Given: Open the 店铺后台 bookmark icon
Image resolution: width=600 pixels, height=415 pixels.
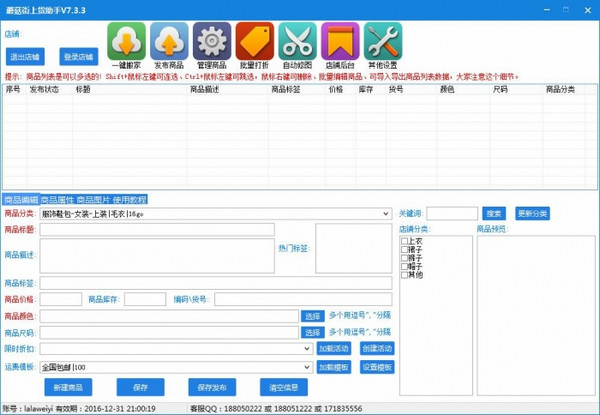Looking at the screenshot, I should tap(340, 42).
